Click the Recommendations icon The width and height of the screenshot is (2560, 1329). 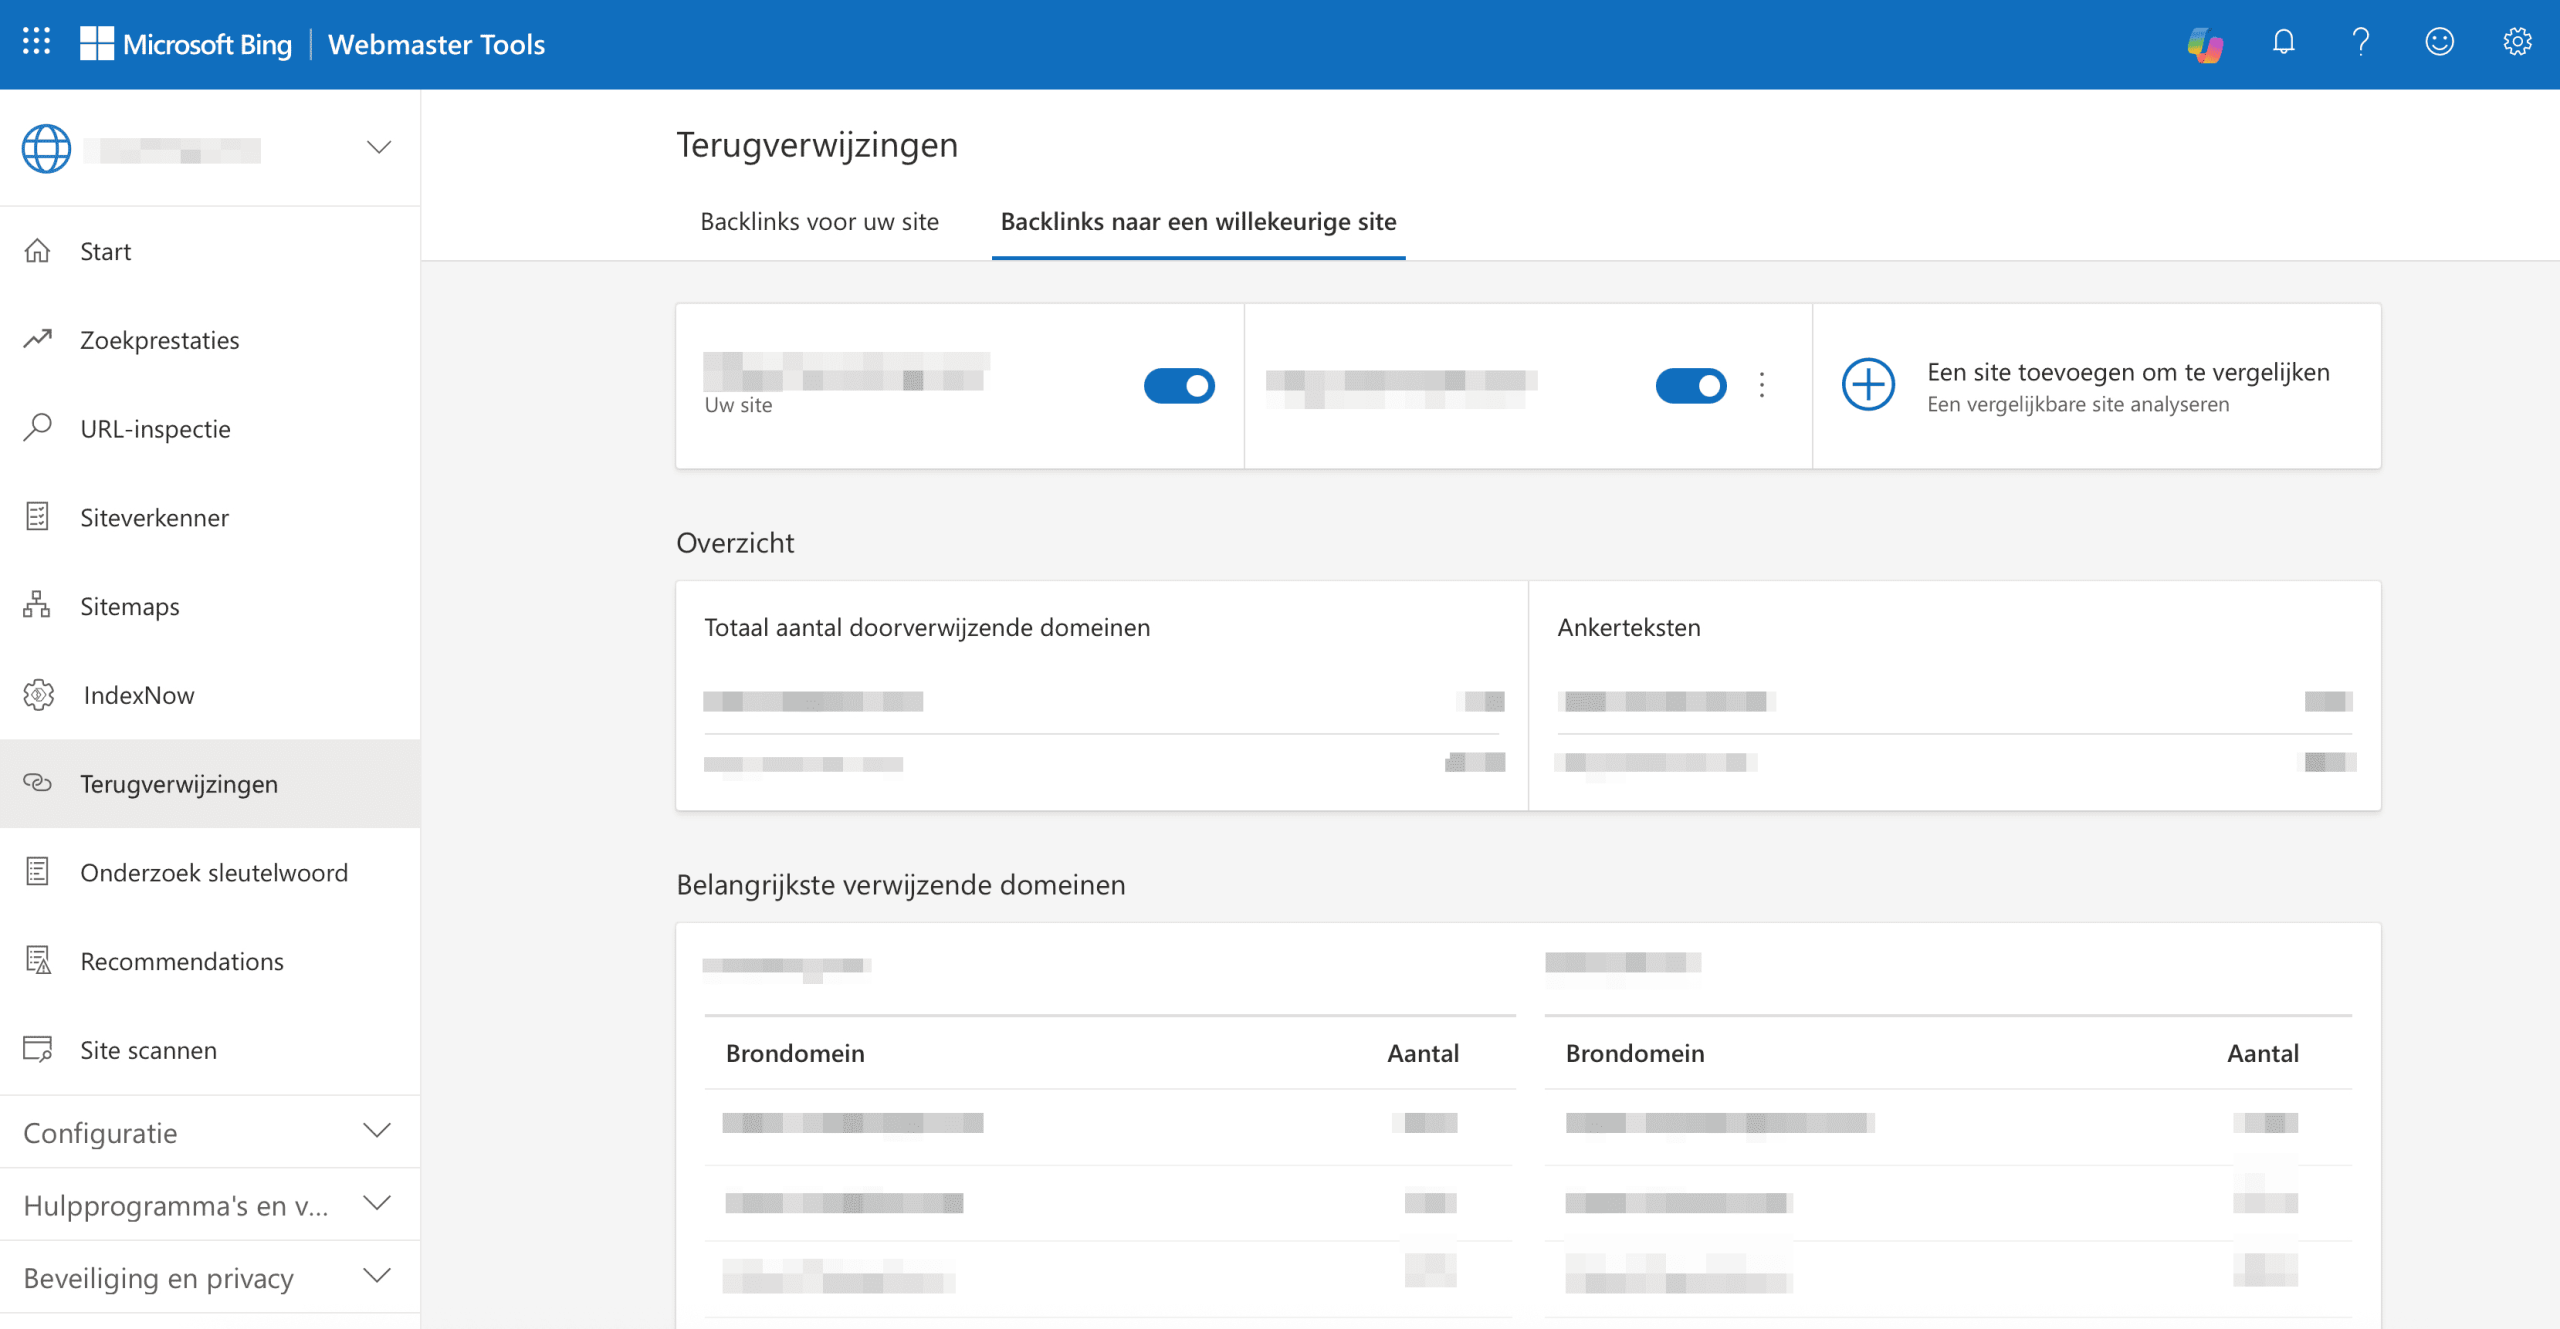click(x=37, y=961)
